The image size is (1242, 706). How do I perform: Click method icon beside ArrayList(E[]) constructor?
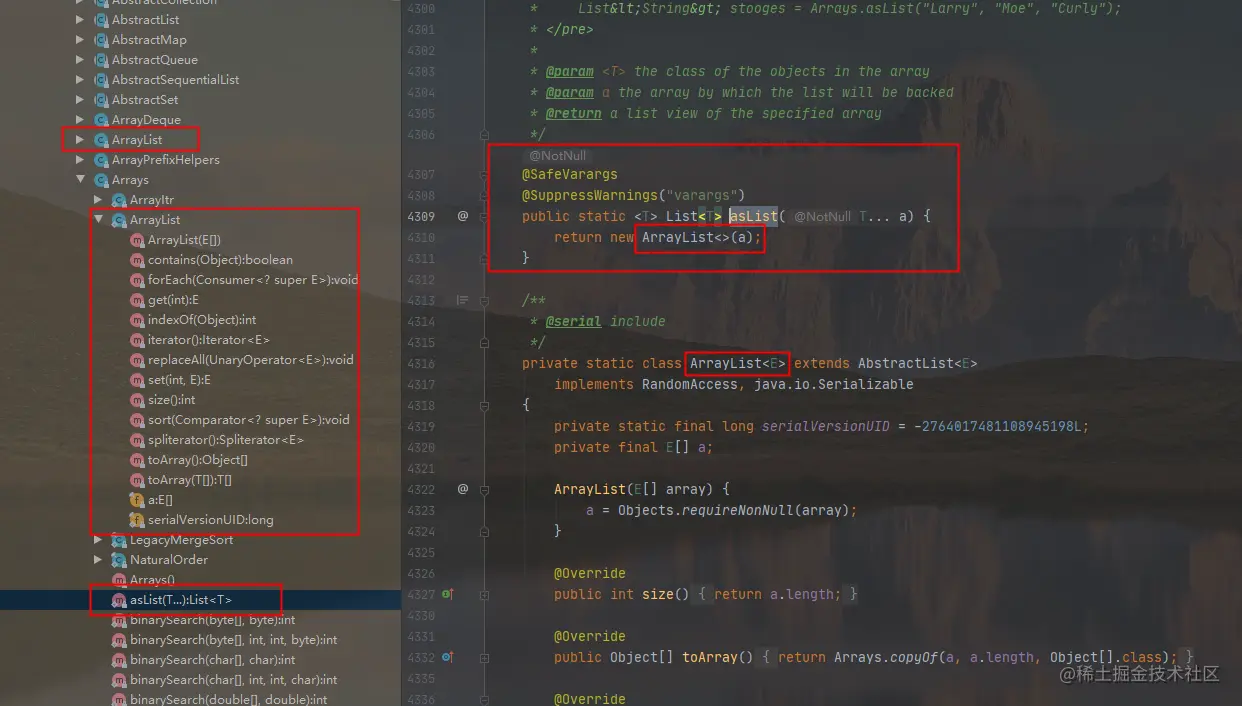137,240
